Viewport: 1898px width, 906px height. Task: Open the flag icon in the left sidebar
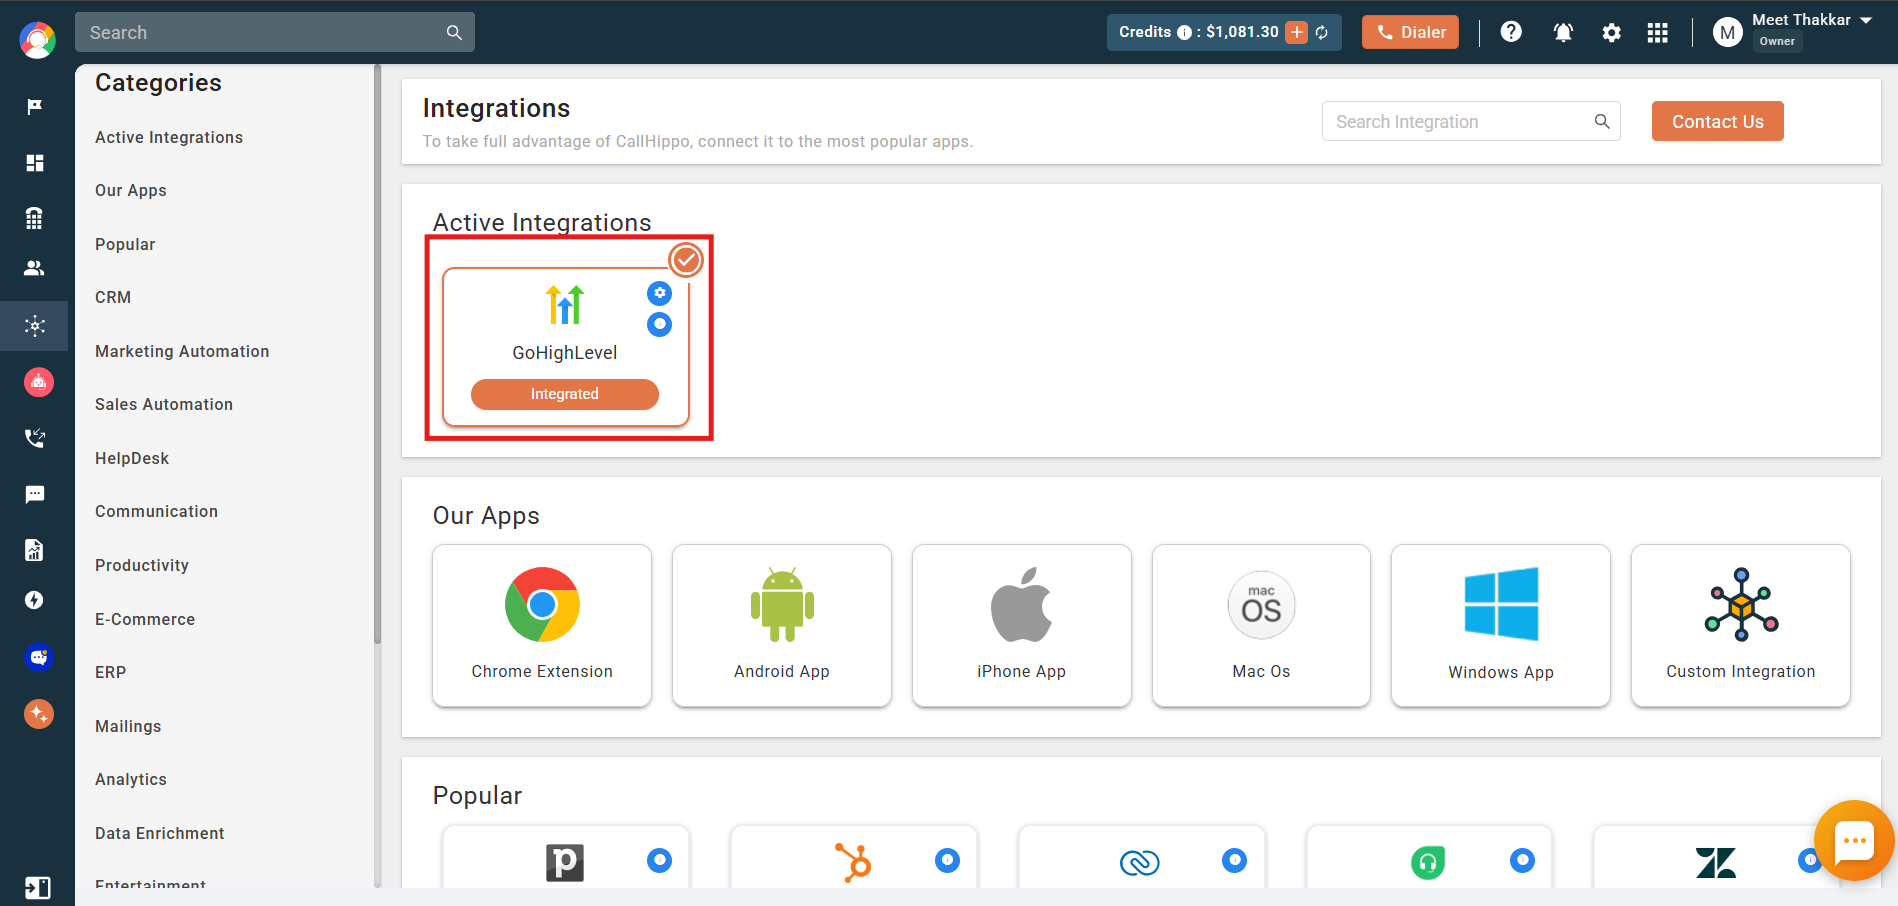coord(35,106)
